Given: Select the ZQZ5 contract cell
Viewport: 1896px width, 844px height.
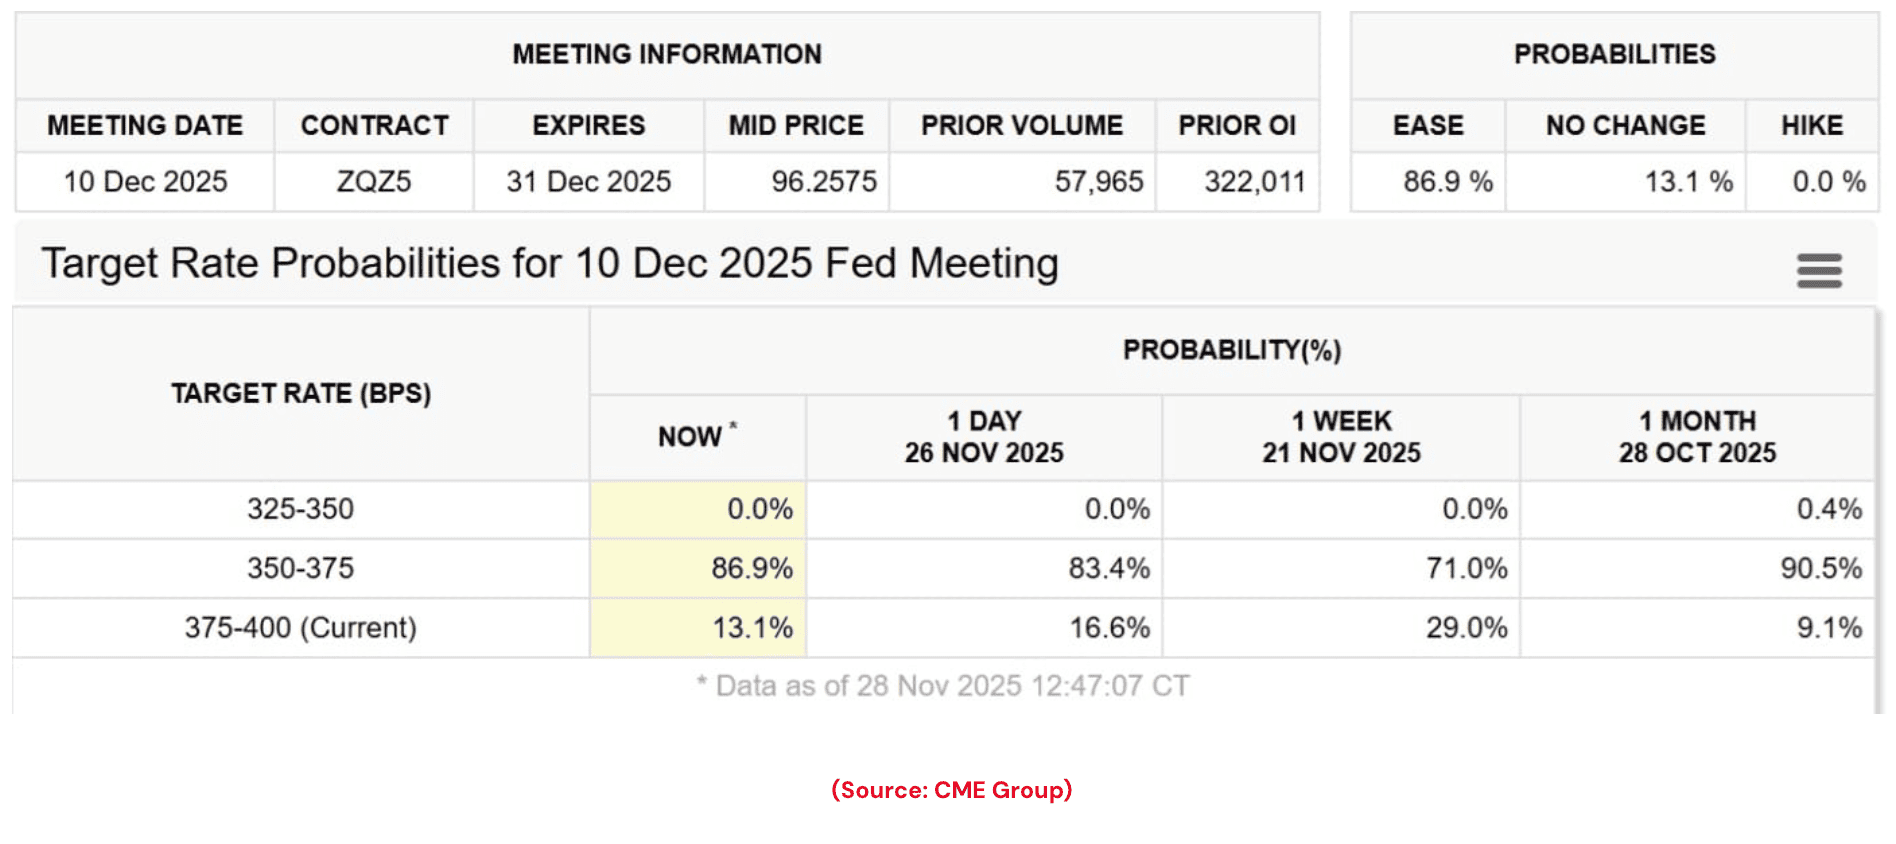Looking at the screenshot, I should click(x=372, y=182).
